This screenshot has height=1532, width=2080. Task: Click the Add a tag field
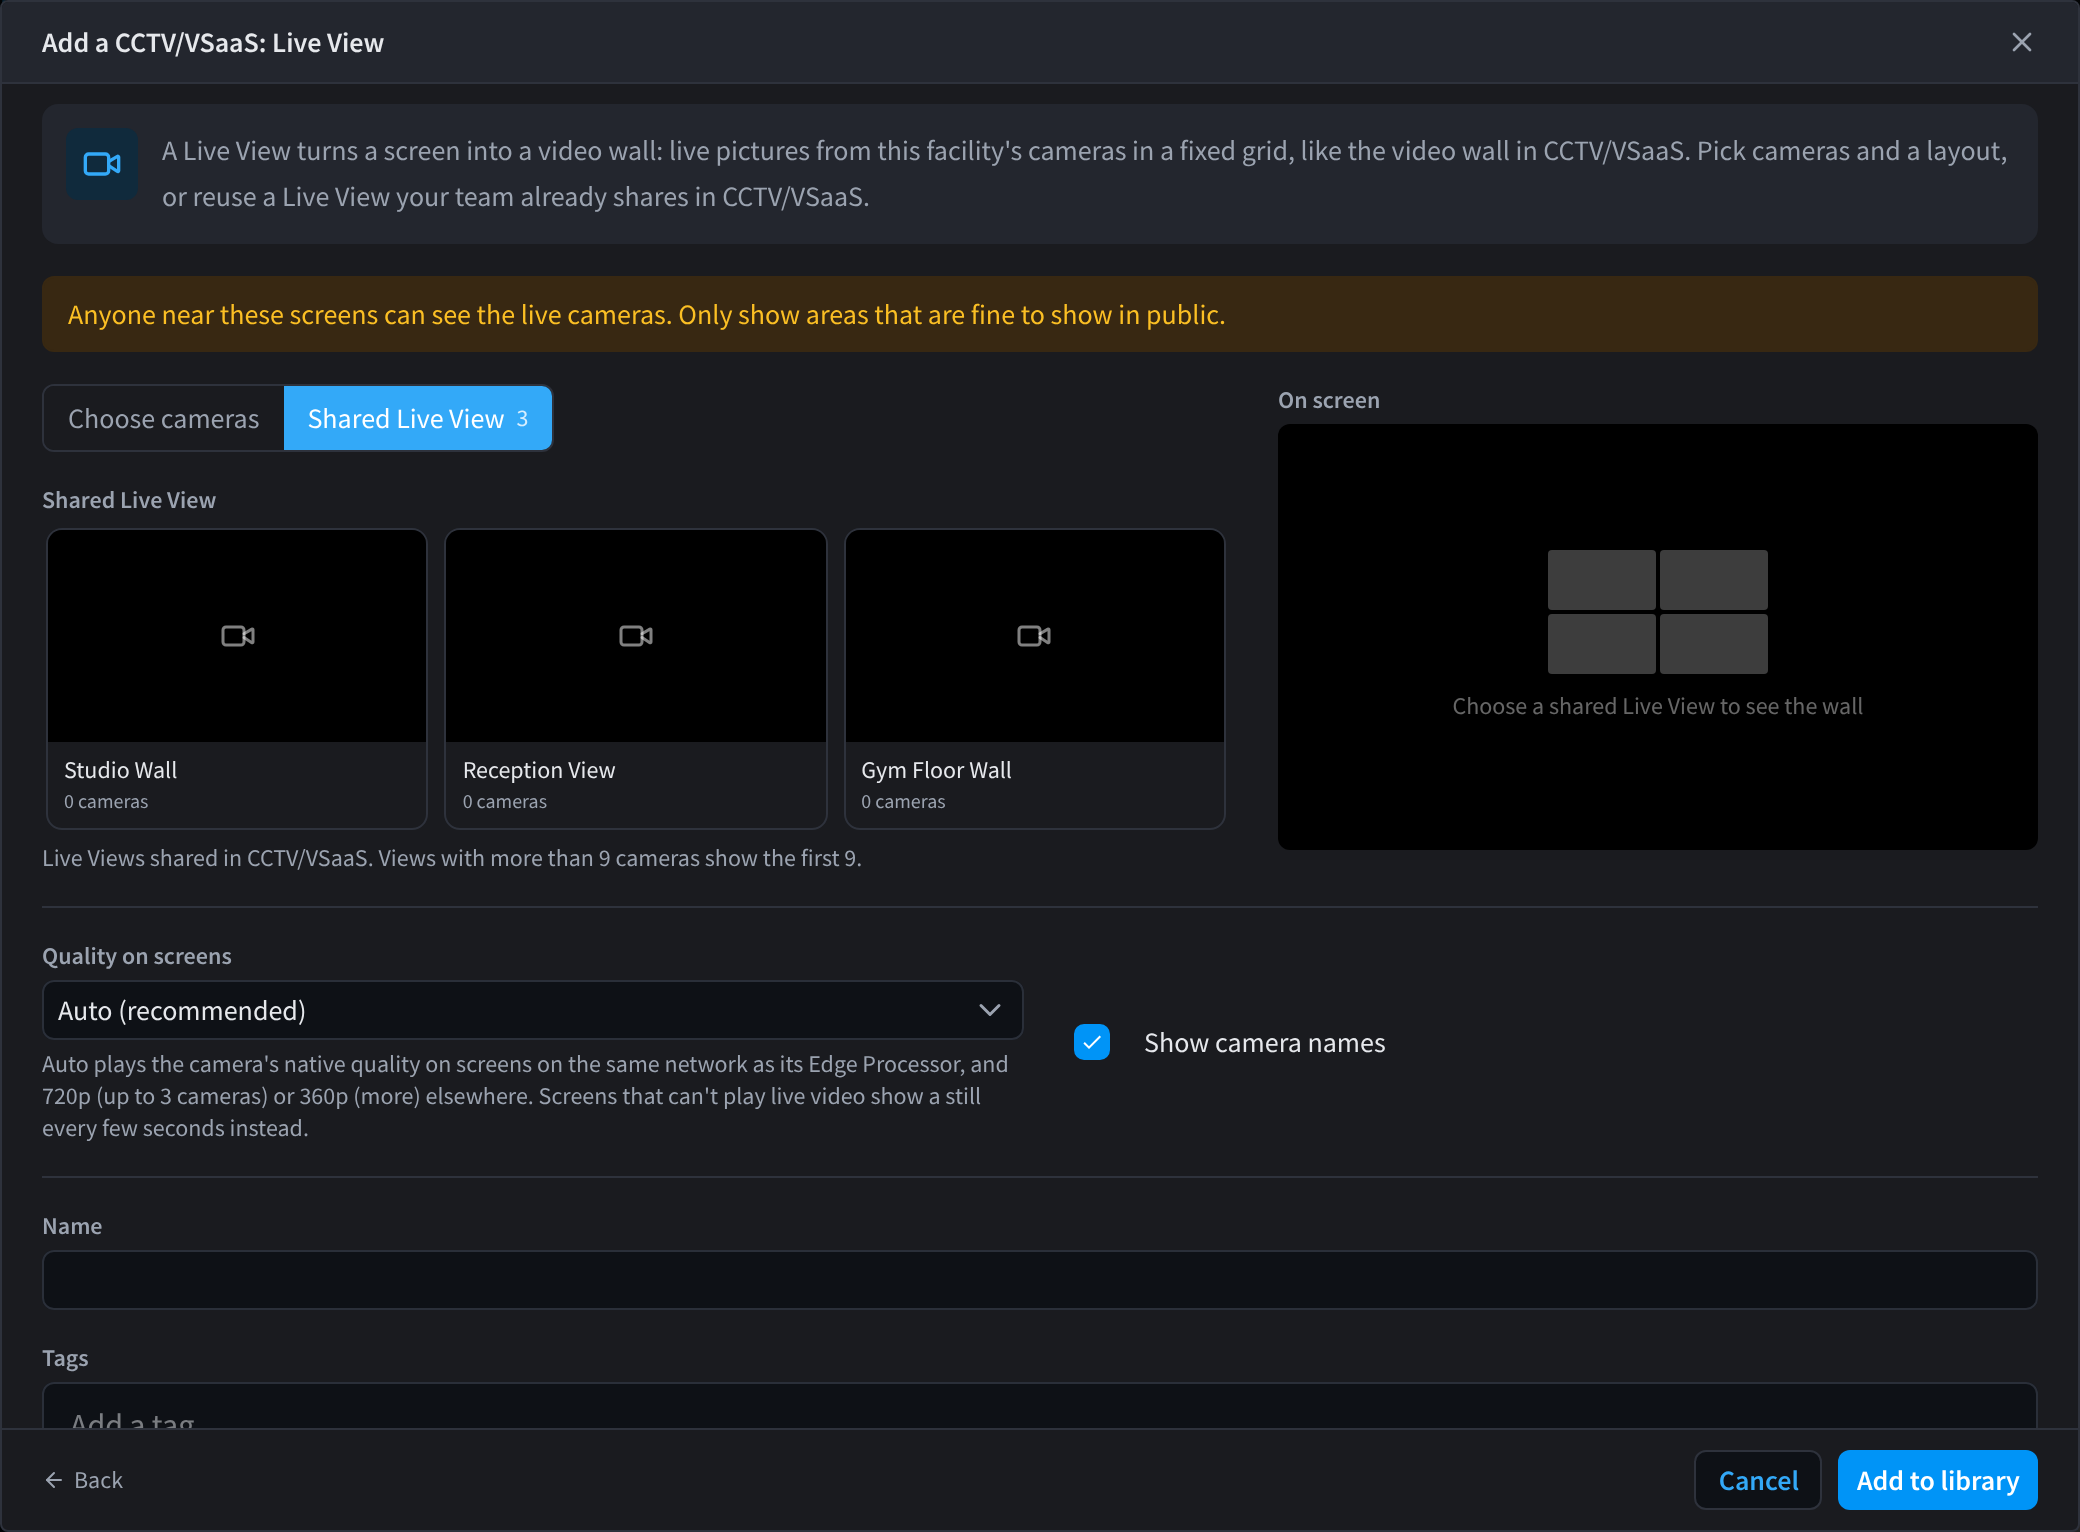tap(1040, 1406)
